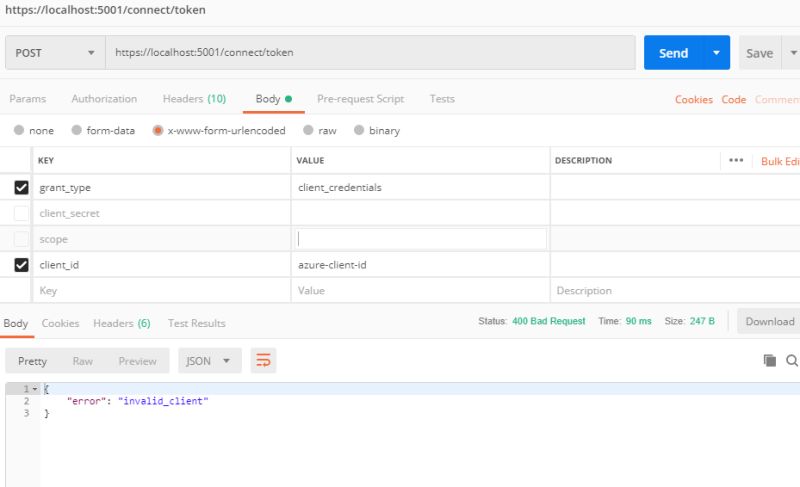Open the request Headers (10) tab
The height and width of the screenshot is (487, 800).
pyautogui.click(x=194, y=99)
